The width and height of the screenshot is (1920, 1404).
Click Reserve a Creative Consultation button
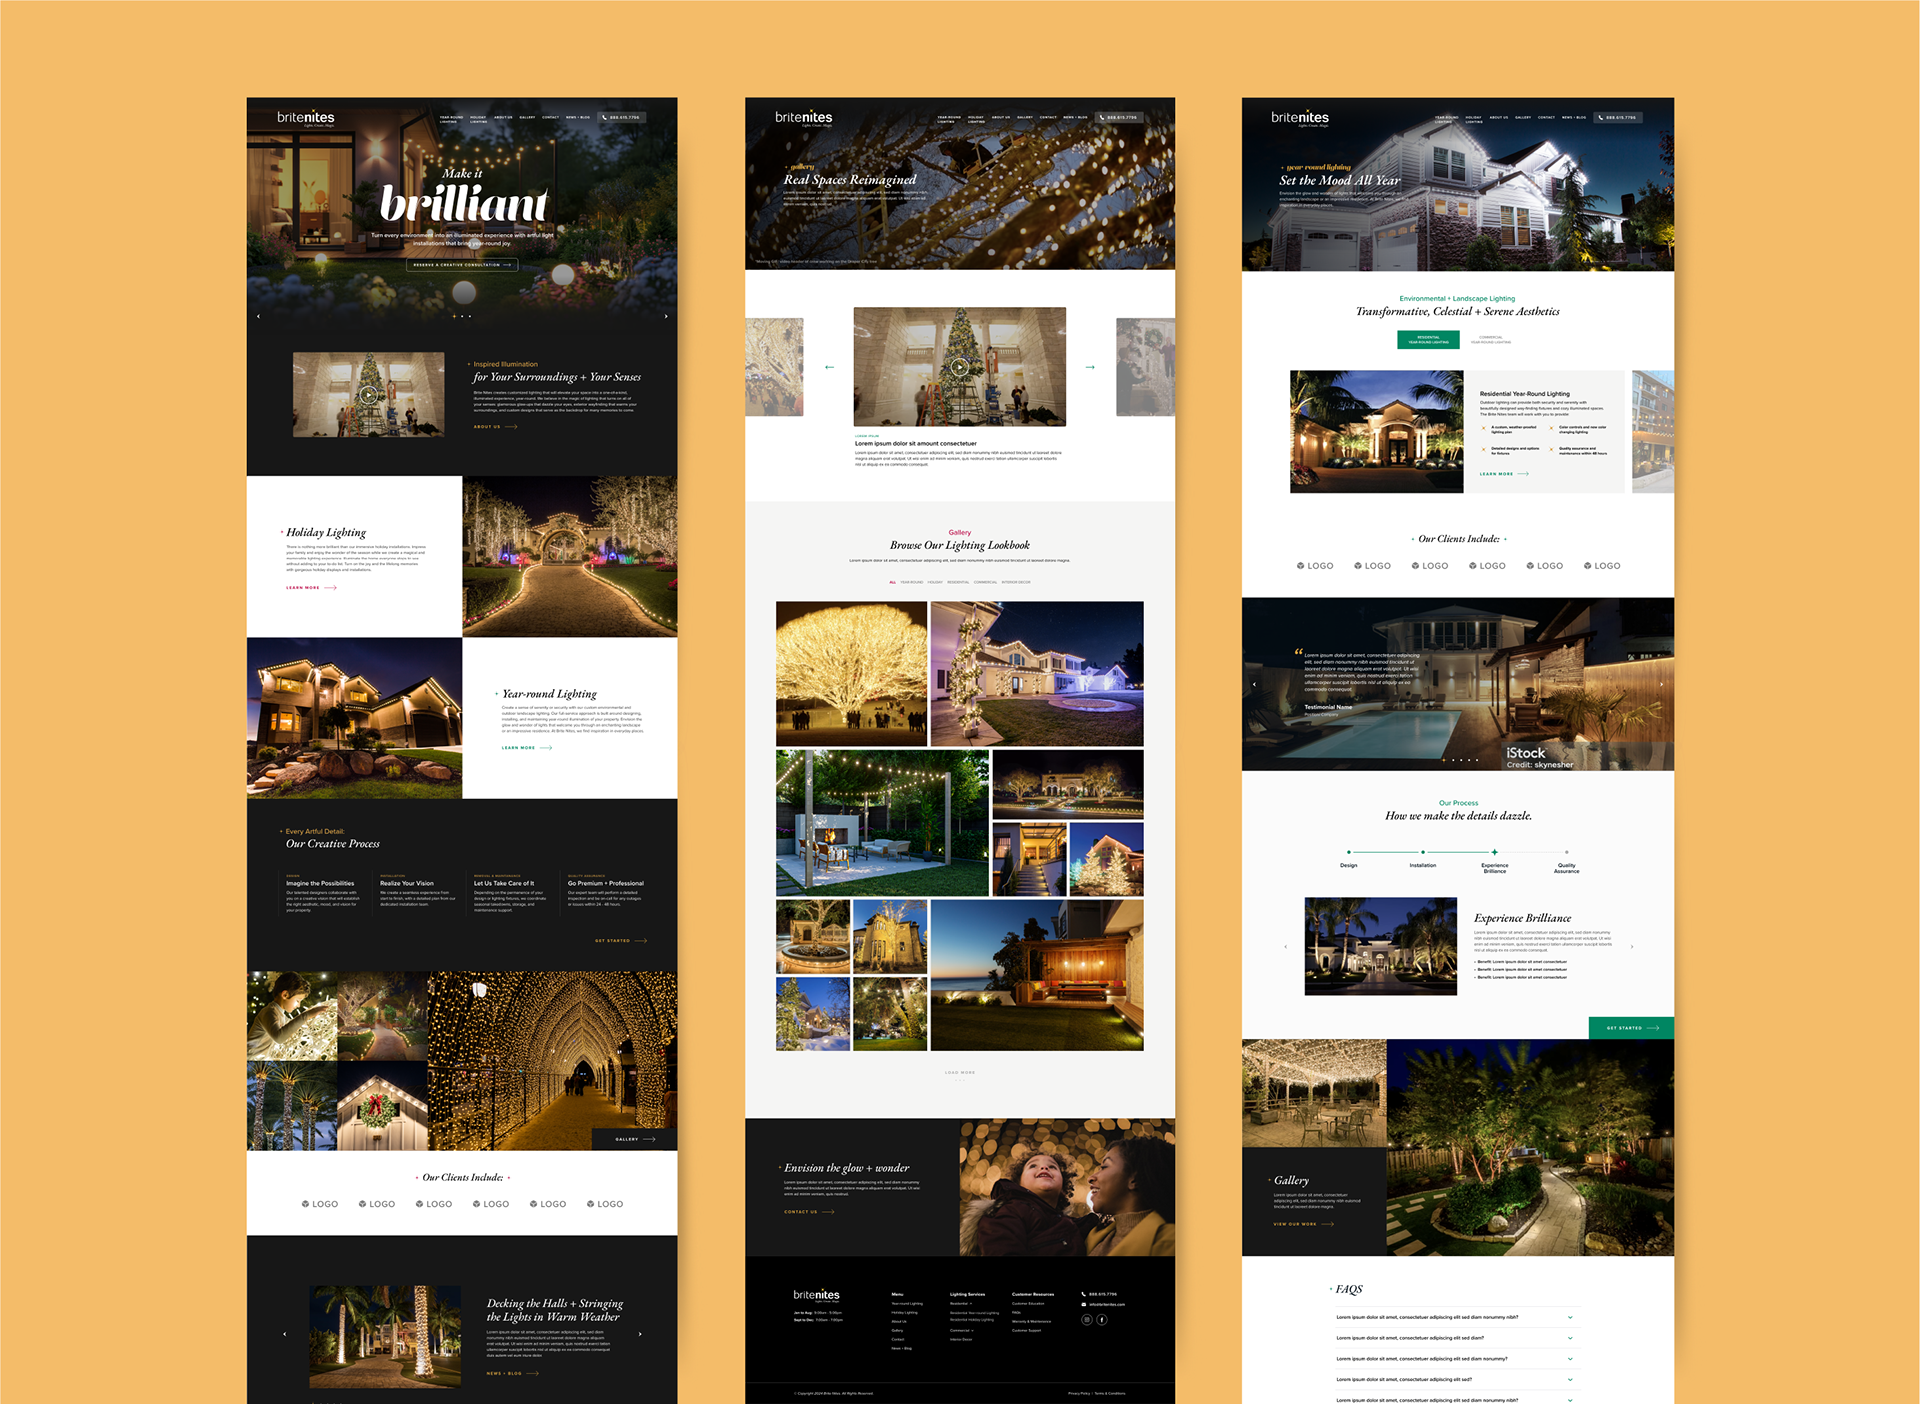pos(461,265)
